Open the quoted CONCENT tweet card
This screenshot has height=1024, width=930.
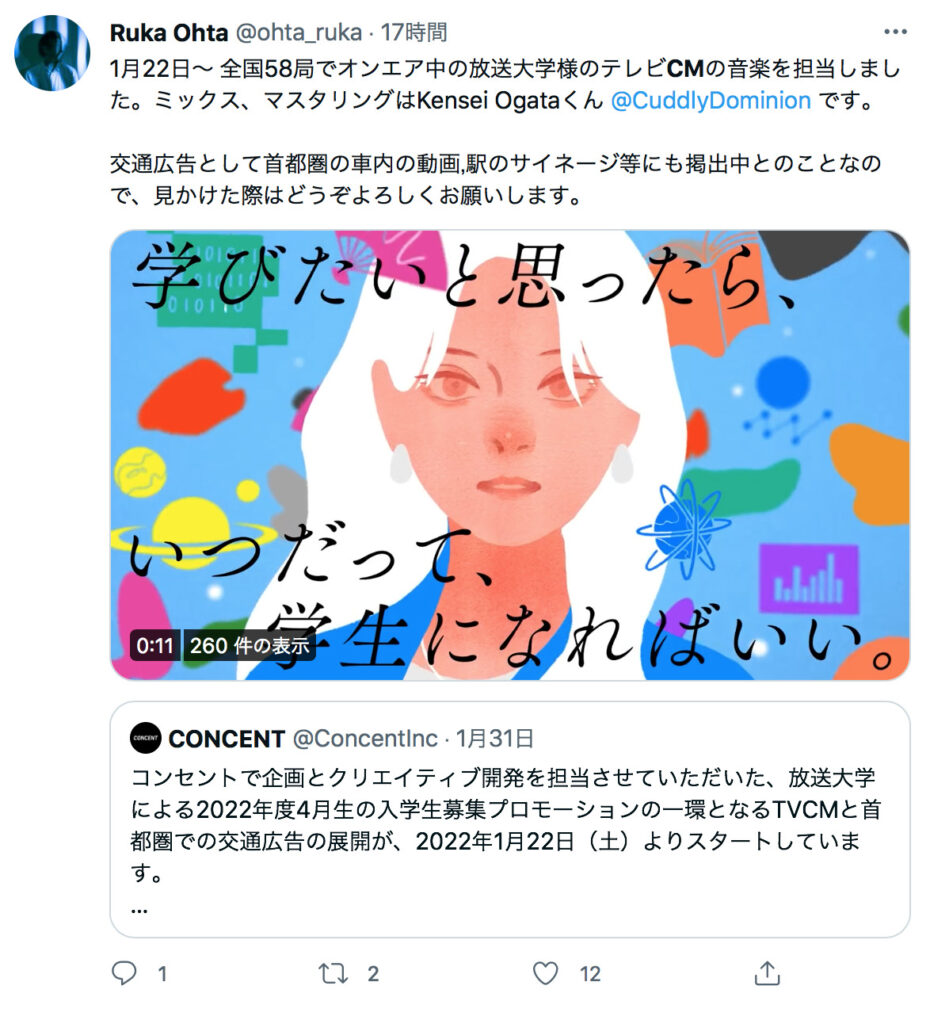(x=509, y=820)
